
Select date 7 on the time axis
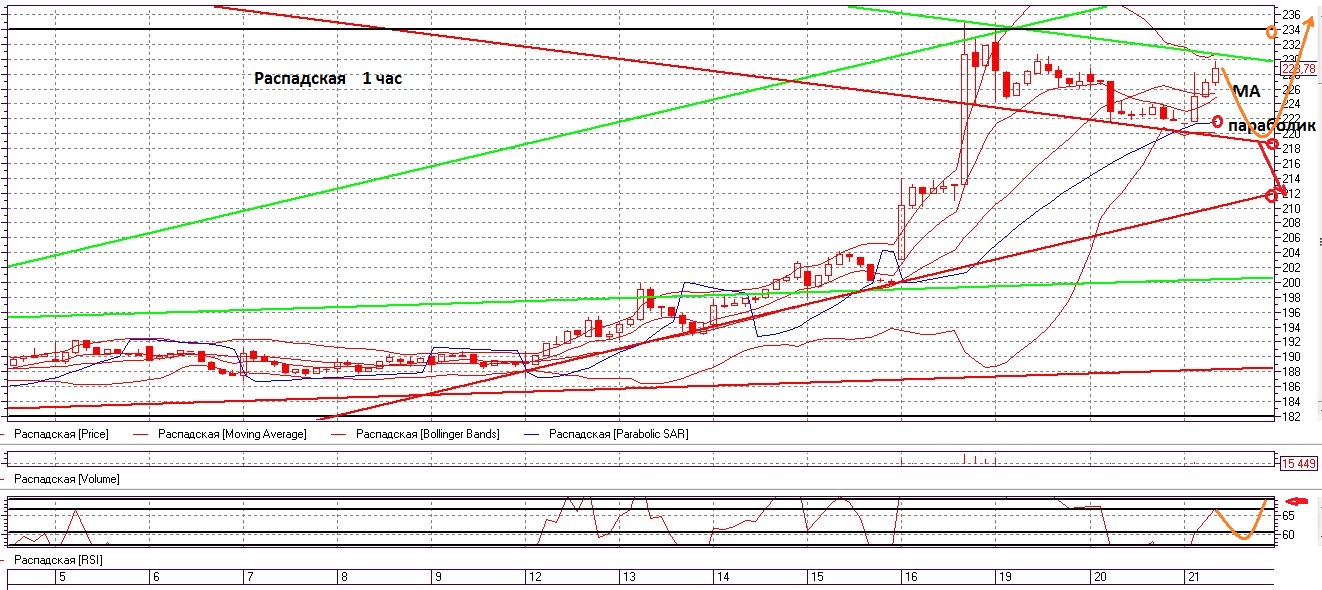[x=250, y=577]
